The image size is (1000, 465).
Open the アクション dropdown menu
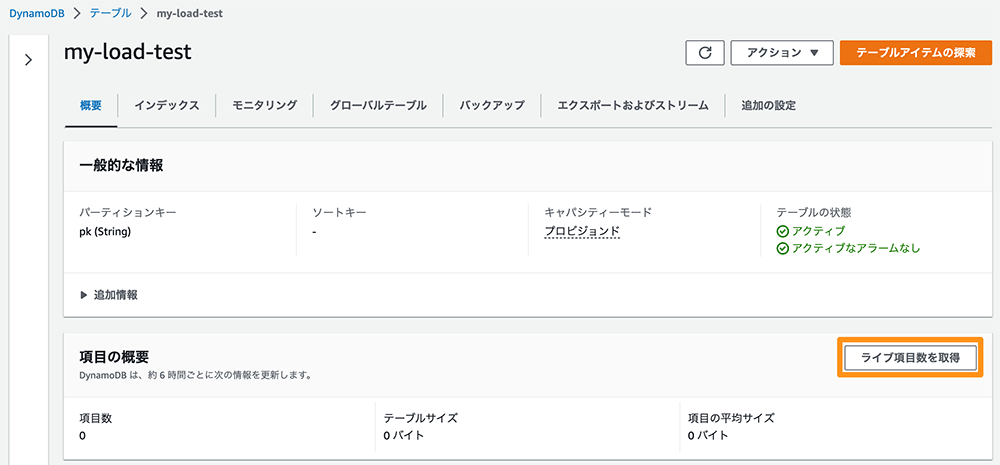(x=782, y=53)
